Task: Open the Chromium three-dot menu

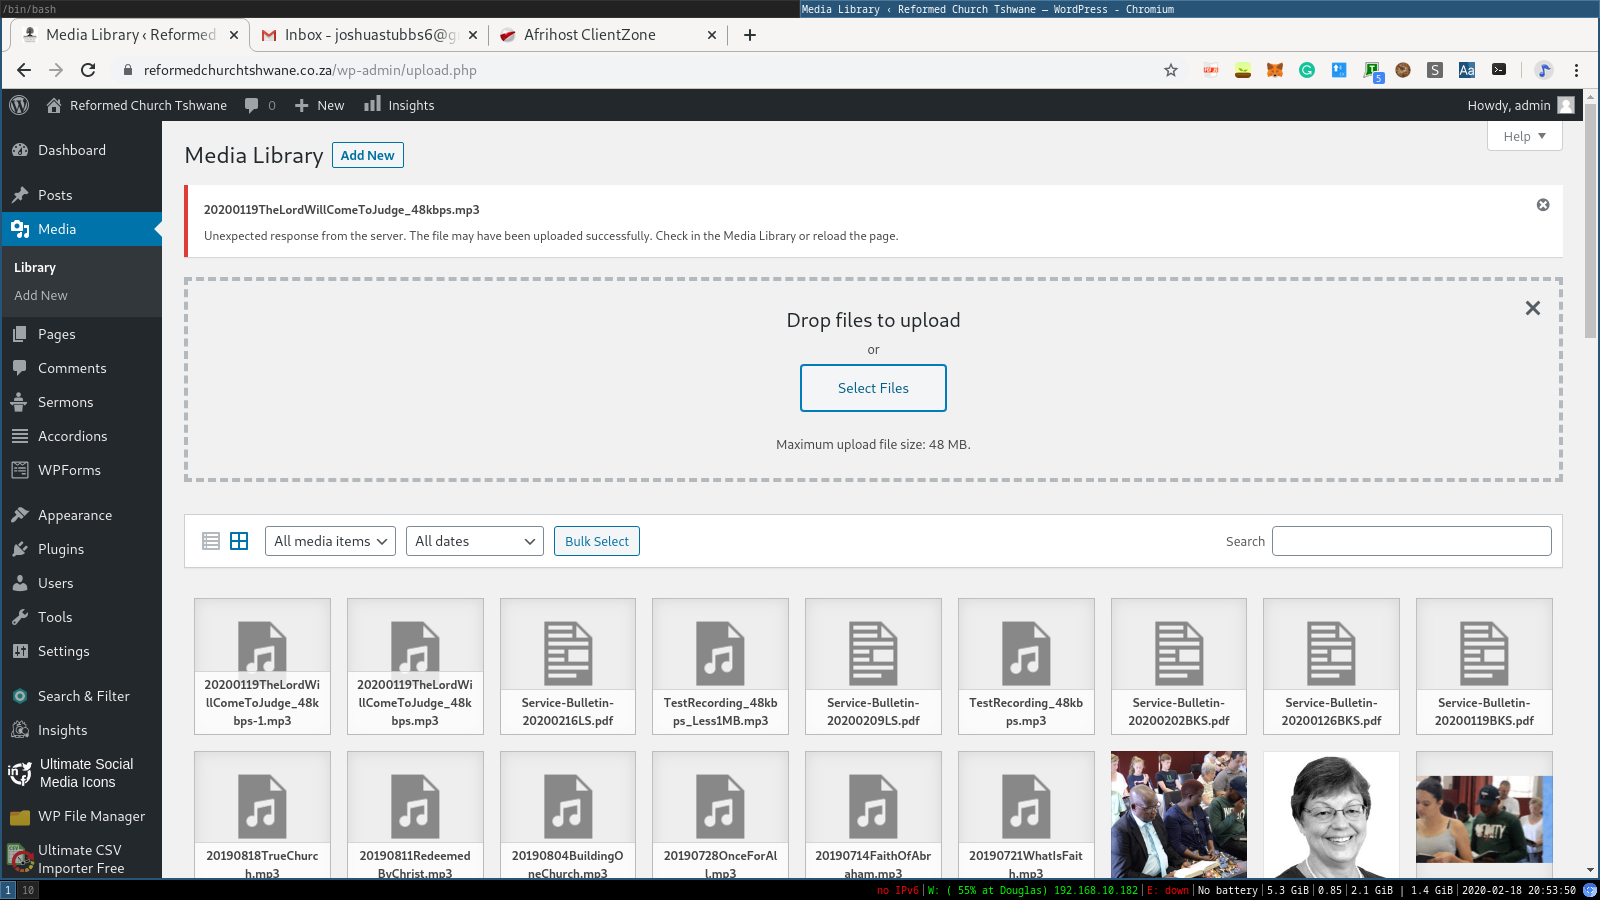Action: click(x=1576, y=70)
